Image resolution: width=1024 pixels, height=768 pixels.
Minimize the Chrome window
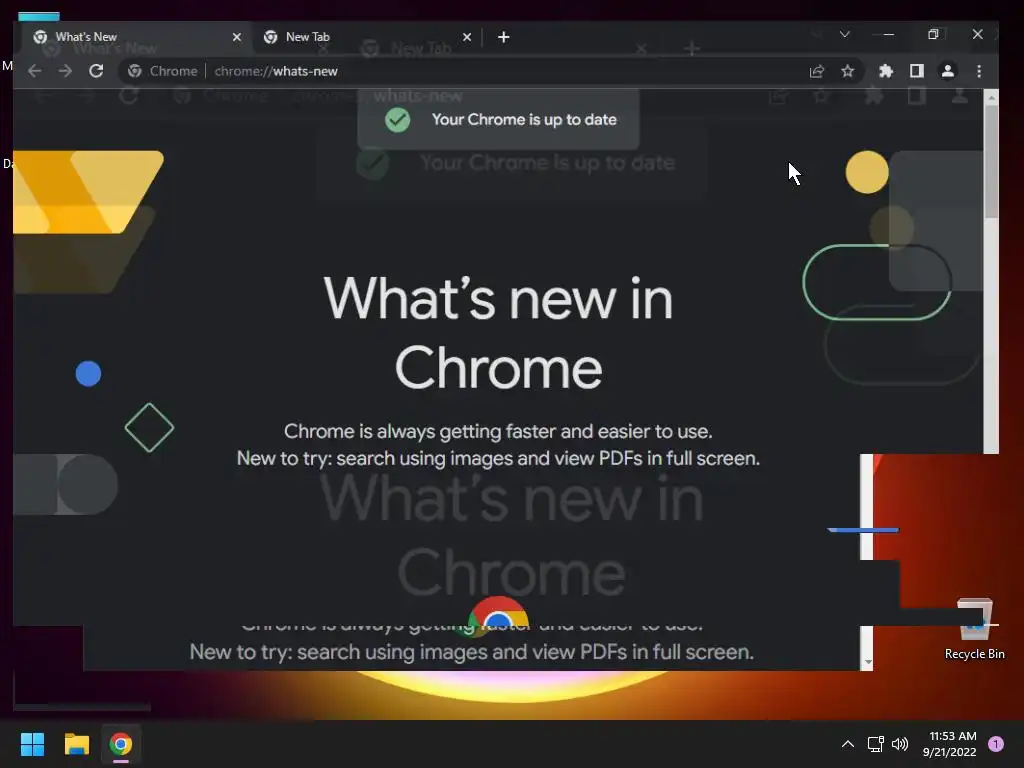(x=888, y=34)
